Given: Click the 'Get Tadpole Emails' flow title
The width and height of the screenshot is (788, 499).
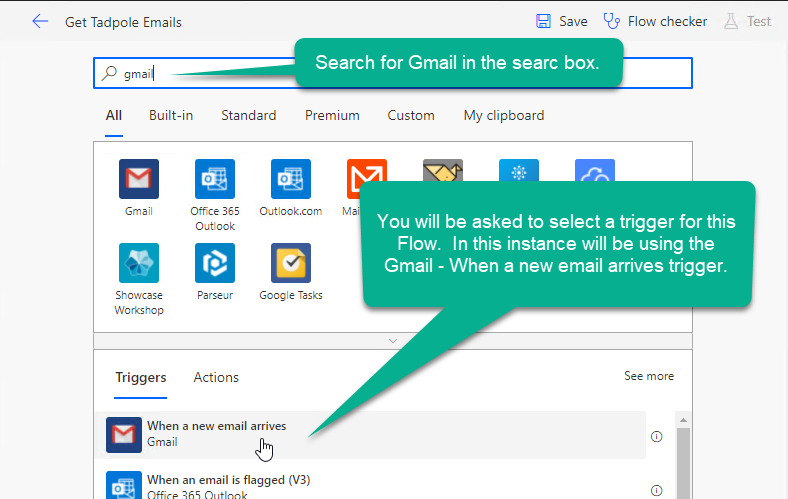Looking at the screenshot, I should pyautogui.click(x=123, y=22).
